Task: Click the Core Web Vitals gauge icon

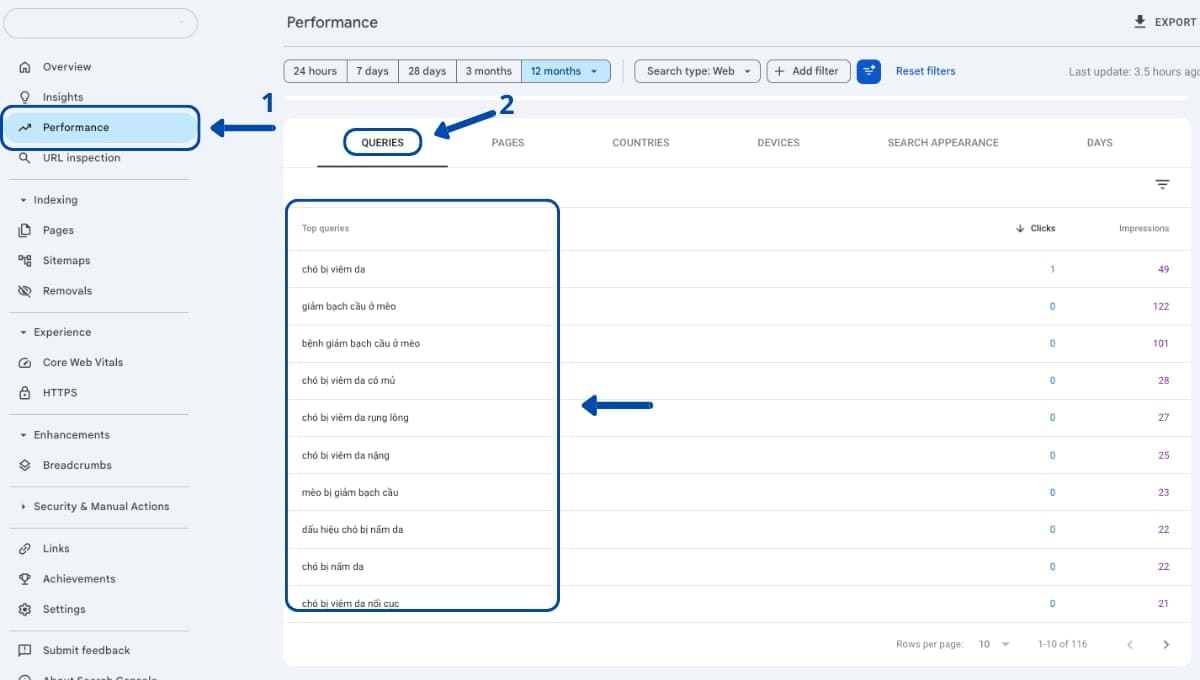Action: pyautogui.click(x=25, y=362)
